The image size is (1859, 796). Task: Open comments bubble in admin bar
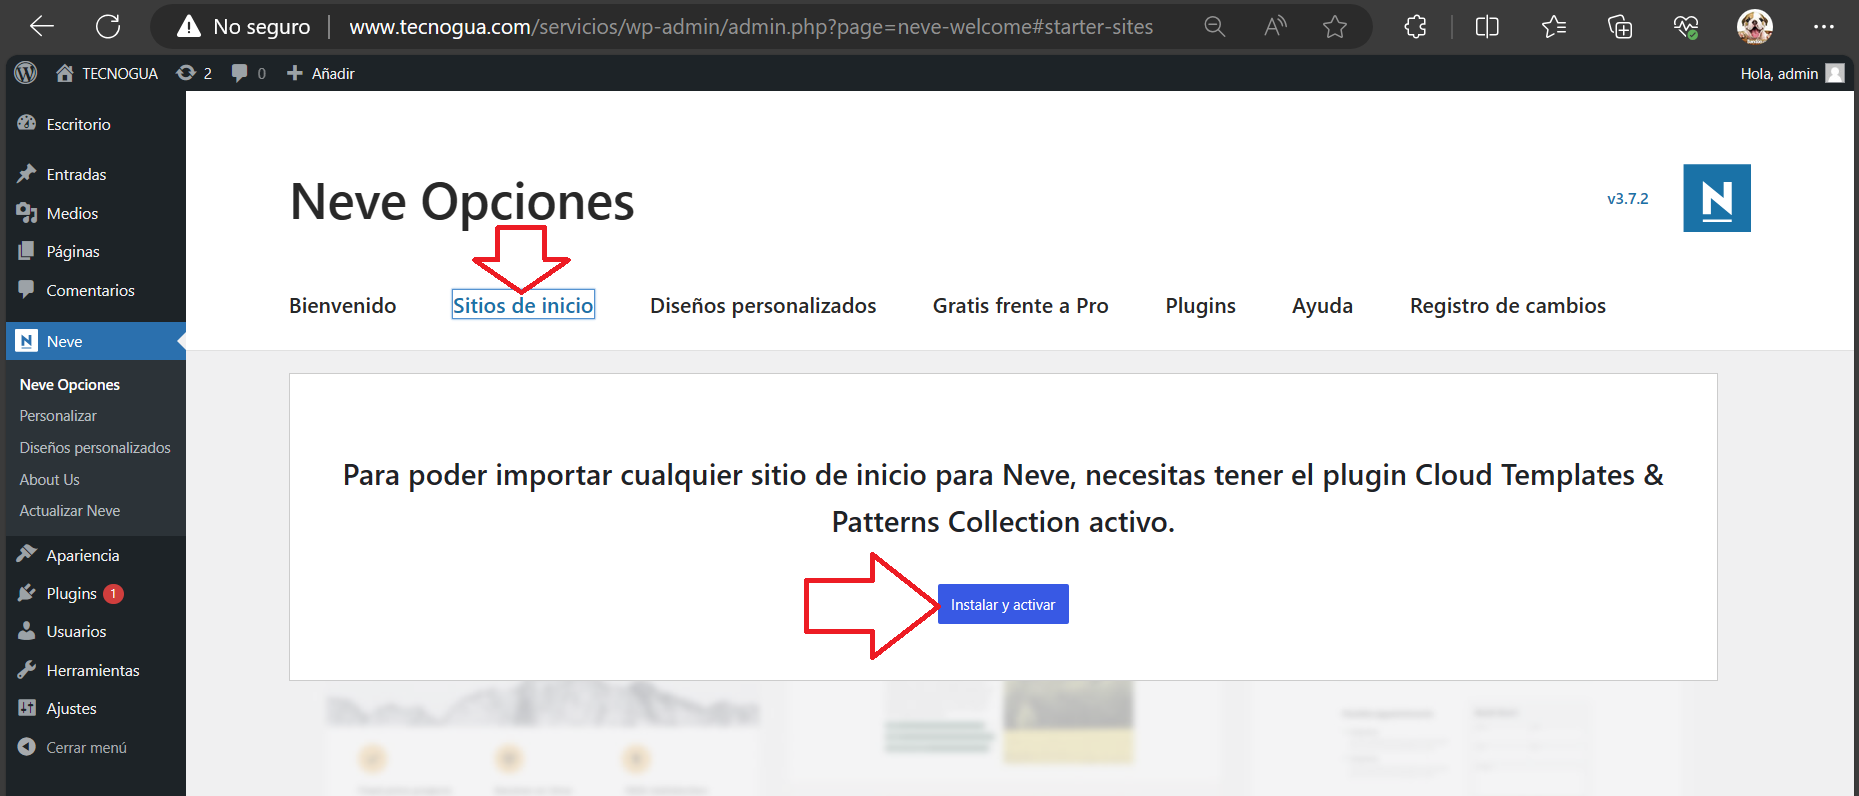point(248,73)
